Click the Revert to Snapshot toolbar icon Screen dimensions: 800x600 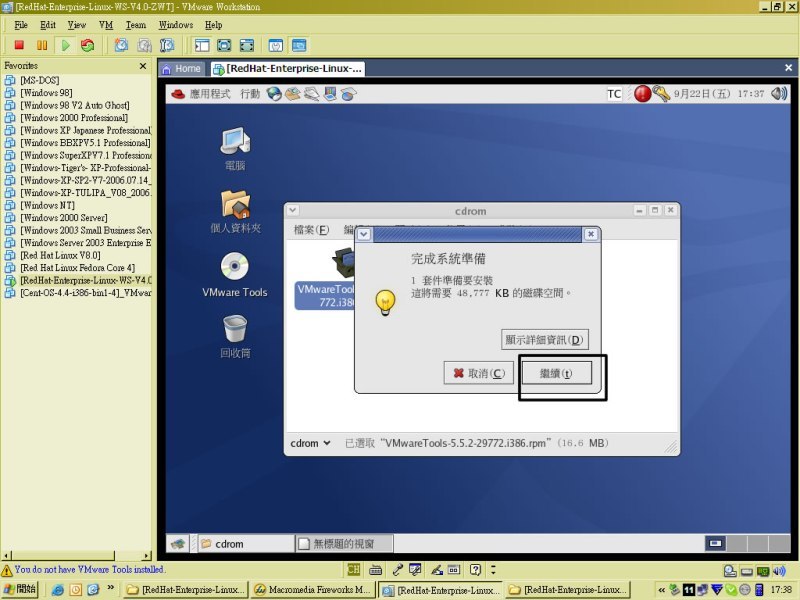144,45
